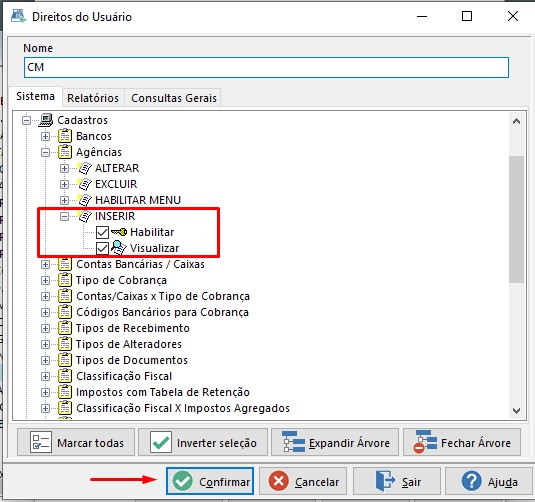The image size is (535, 502).
Task: Open help with the Ajuda button
Action: [x=489, y=481]
